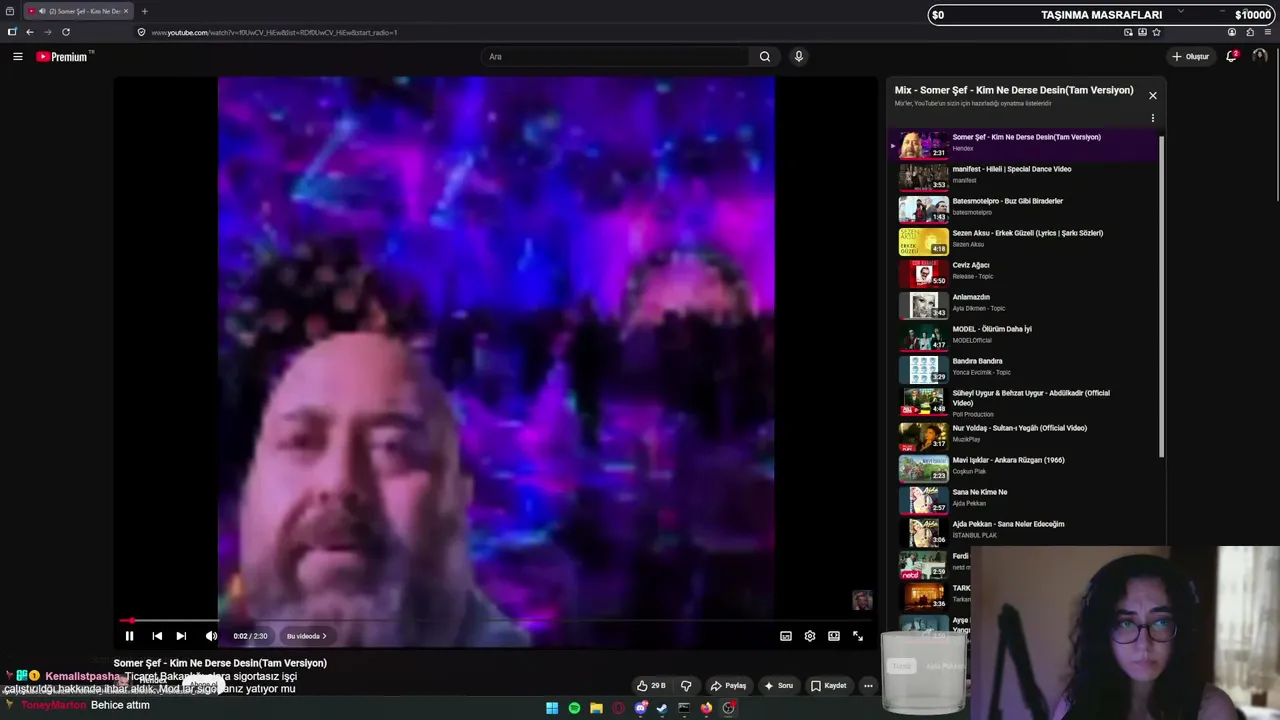Screen dimensions: 1280x720
Task: Open File Explorer from taskbar
Action: (x=596, y=708)
